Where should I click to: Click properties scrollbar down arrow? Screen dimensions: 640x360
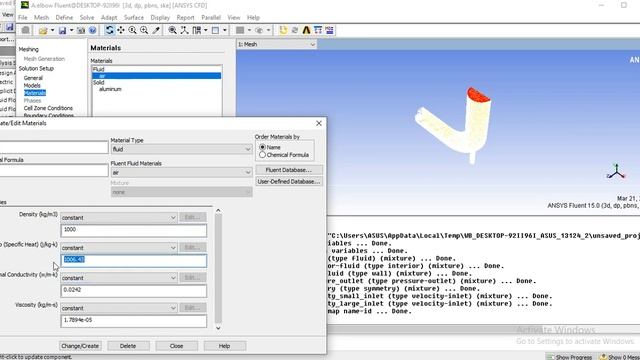218,328
